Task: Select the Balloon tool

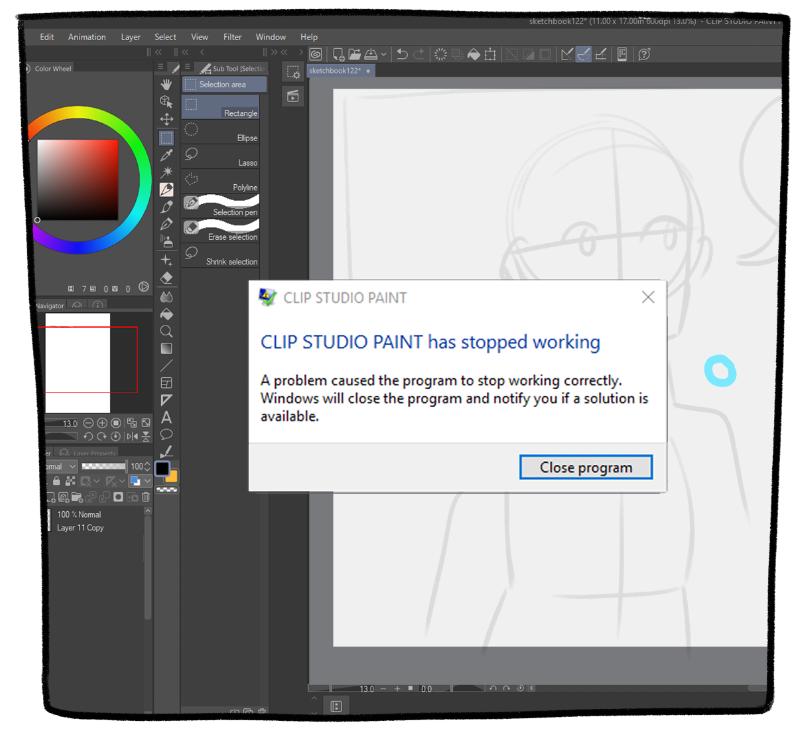Action: (166, 435)
